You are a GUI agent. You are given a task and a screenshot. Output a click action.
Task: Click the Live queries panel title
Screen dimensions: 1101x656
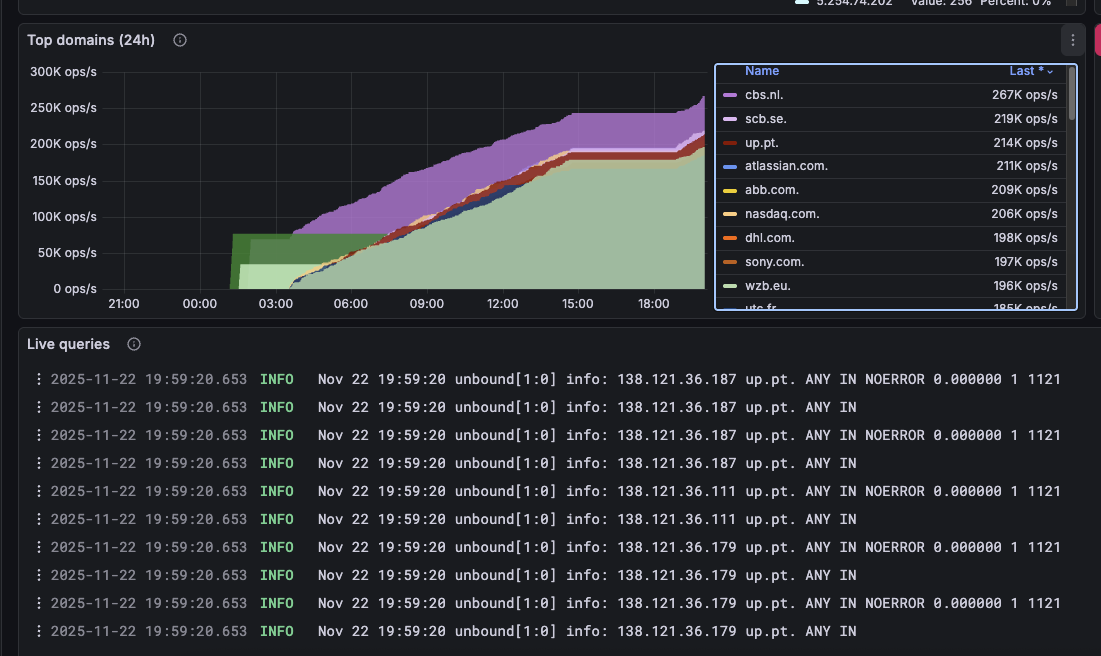tap(68, 344)
